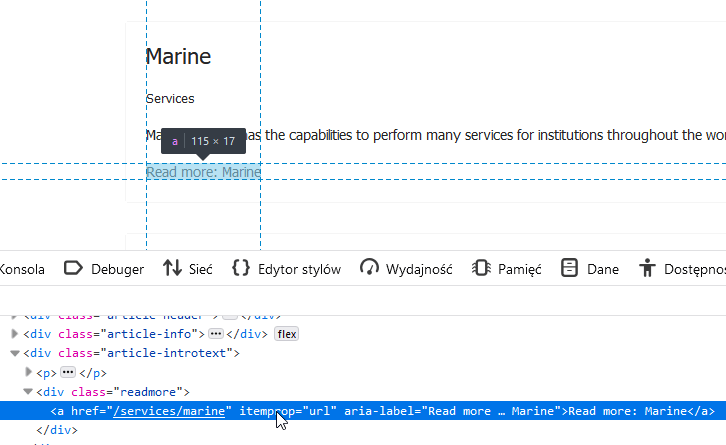Toggle the flex badge on article-info
The height and width of the screenshot is (445, 726).
click(x=287, y=334)
